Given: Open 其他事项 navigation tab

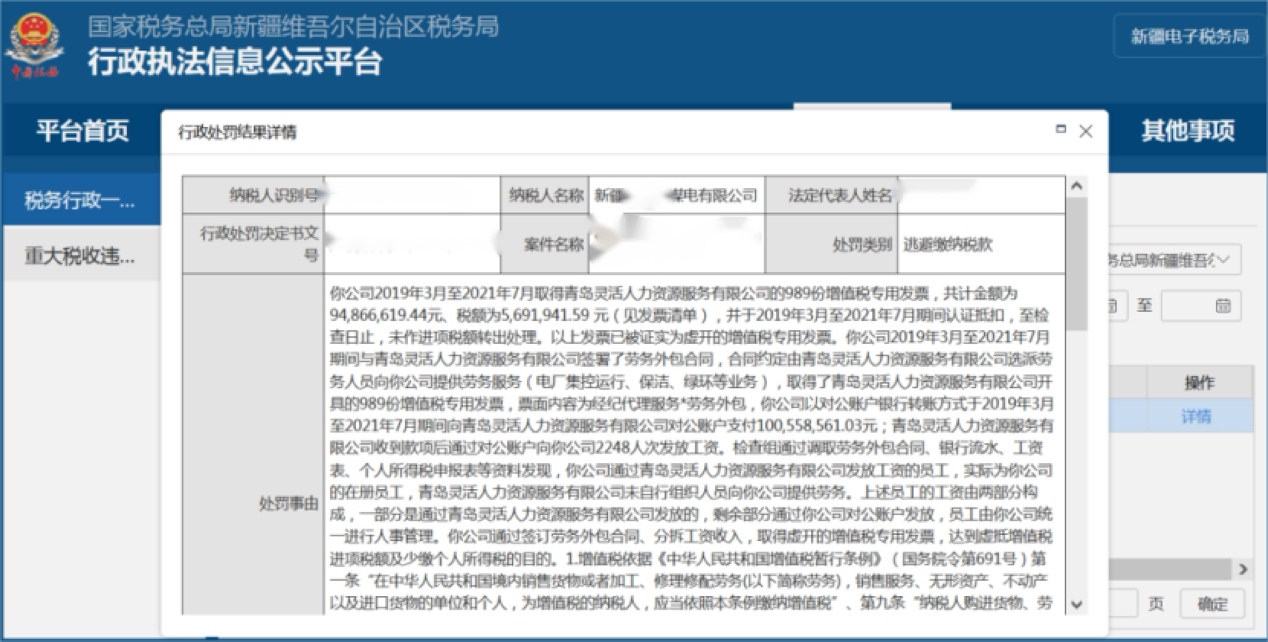Looking at the screenshot, I should pyautogui.click(x=1187, y=131).
